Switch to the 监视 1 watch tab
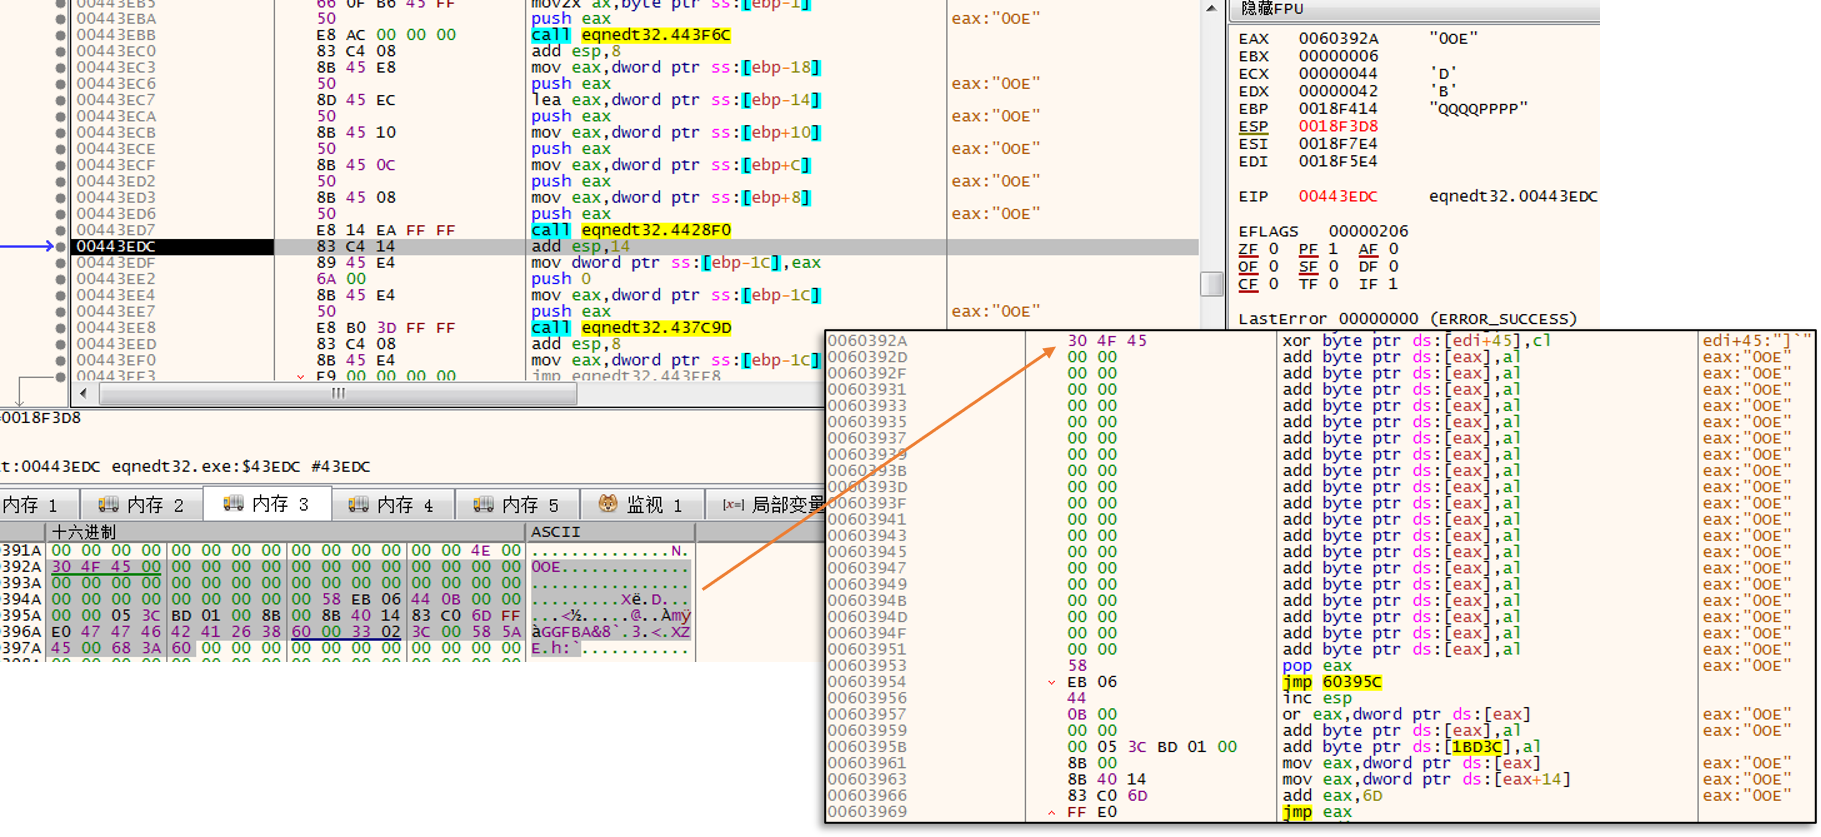The height and width of the screenshot is (837, 1821). (641, 504)
